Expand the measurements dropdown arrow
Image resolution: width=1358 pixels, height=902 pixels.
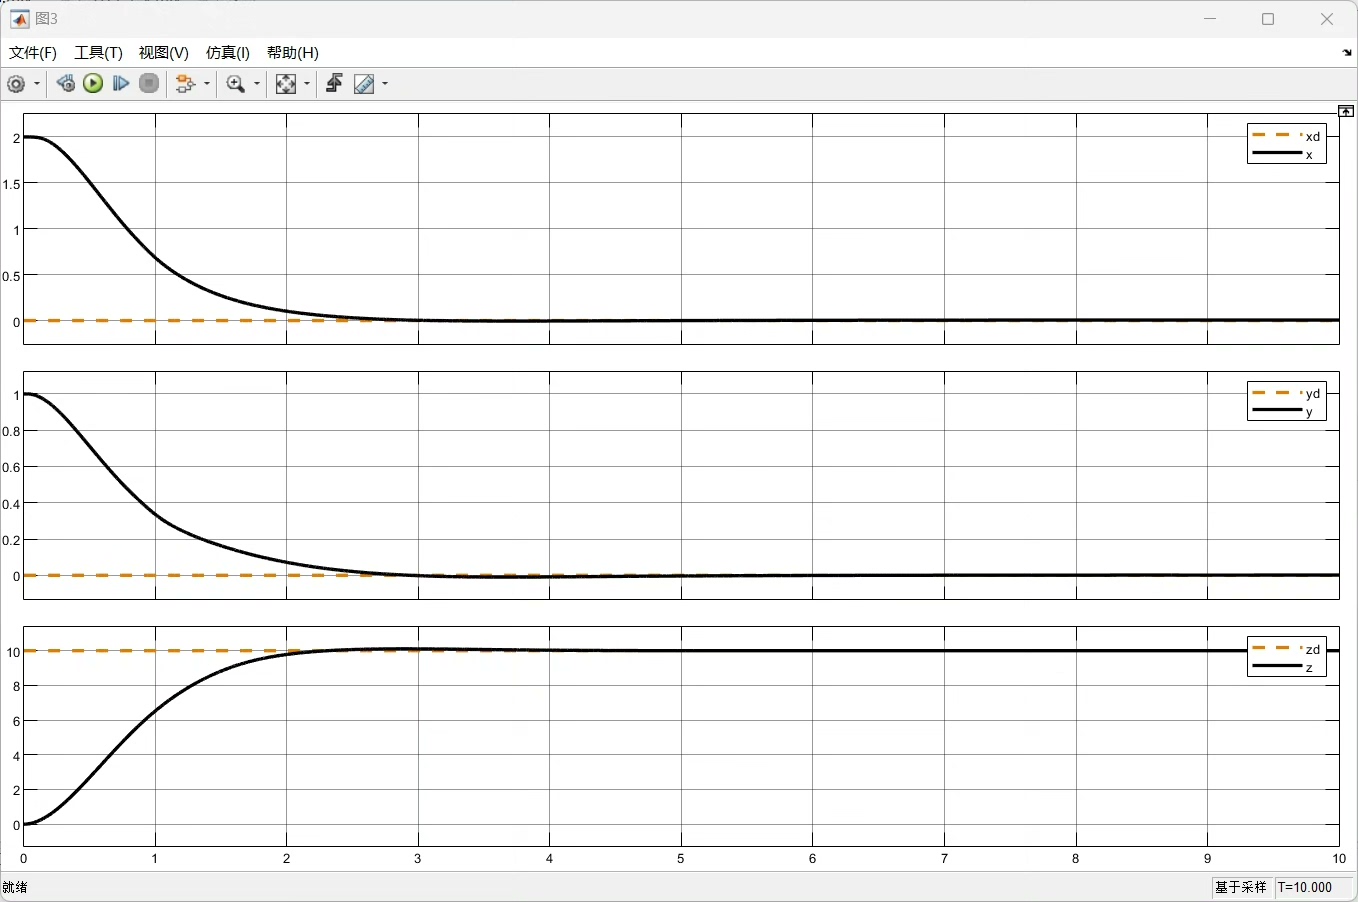385,84
